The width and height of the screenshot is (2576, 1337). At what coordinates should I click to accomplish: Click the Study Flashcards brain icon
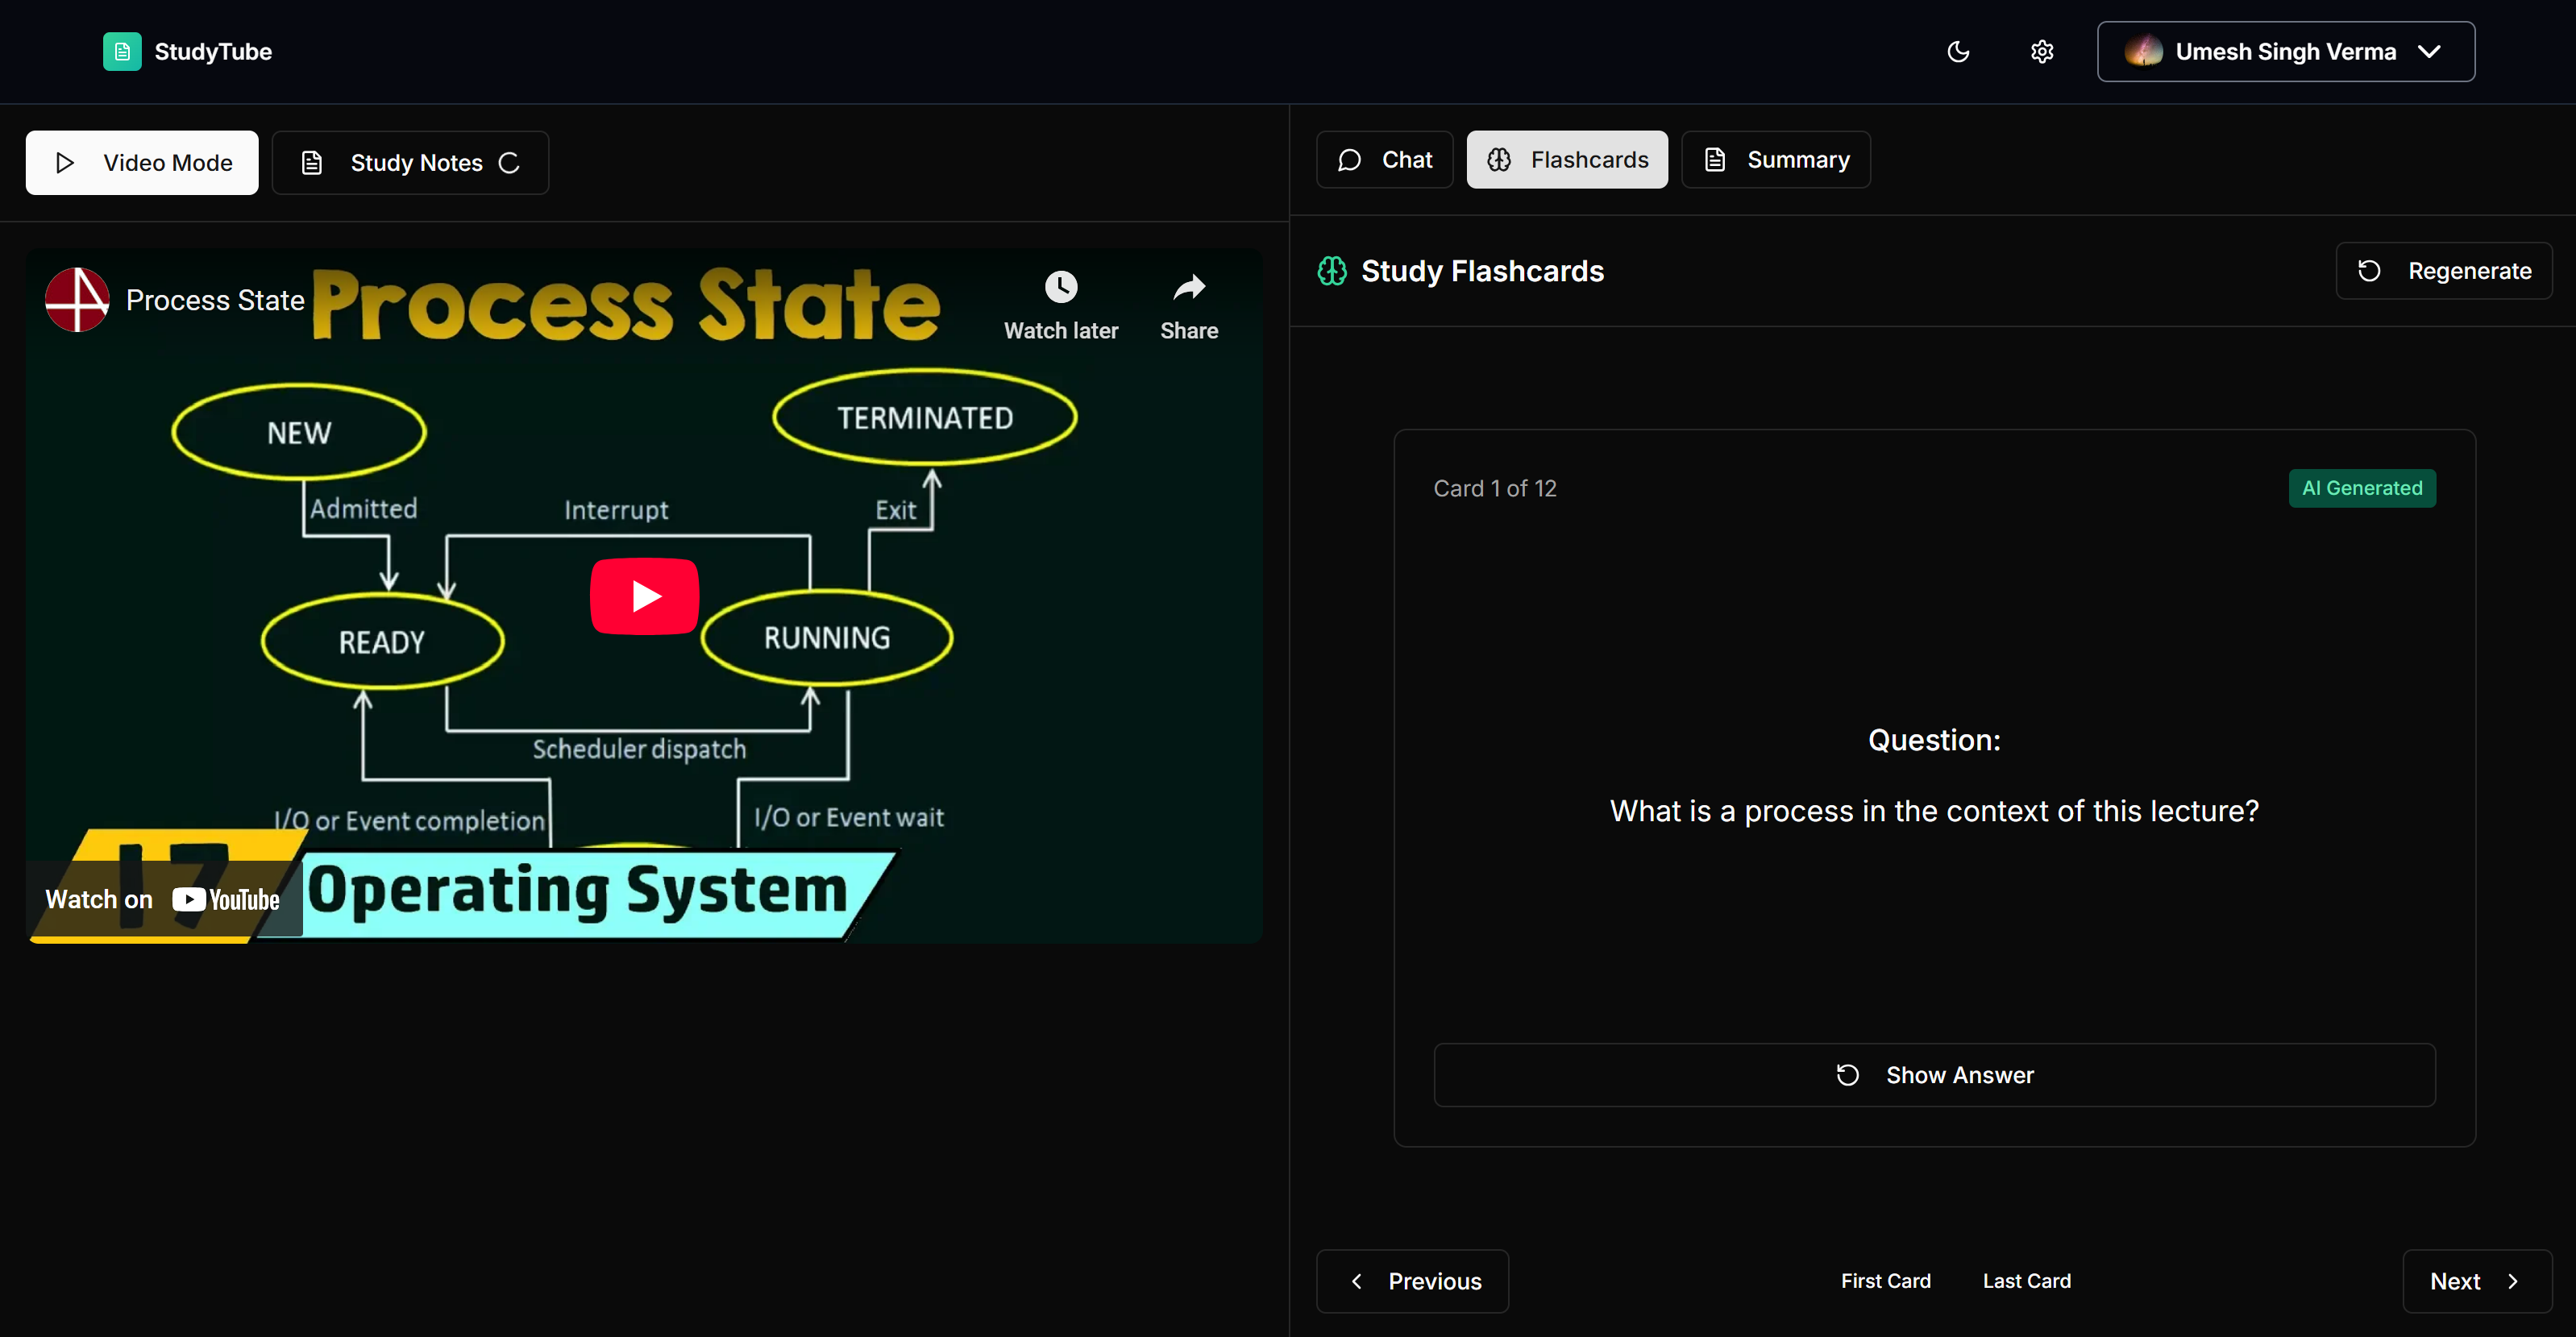click(x=1332, y=271)
